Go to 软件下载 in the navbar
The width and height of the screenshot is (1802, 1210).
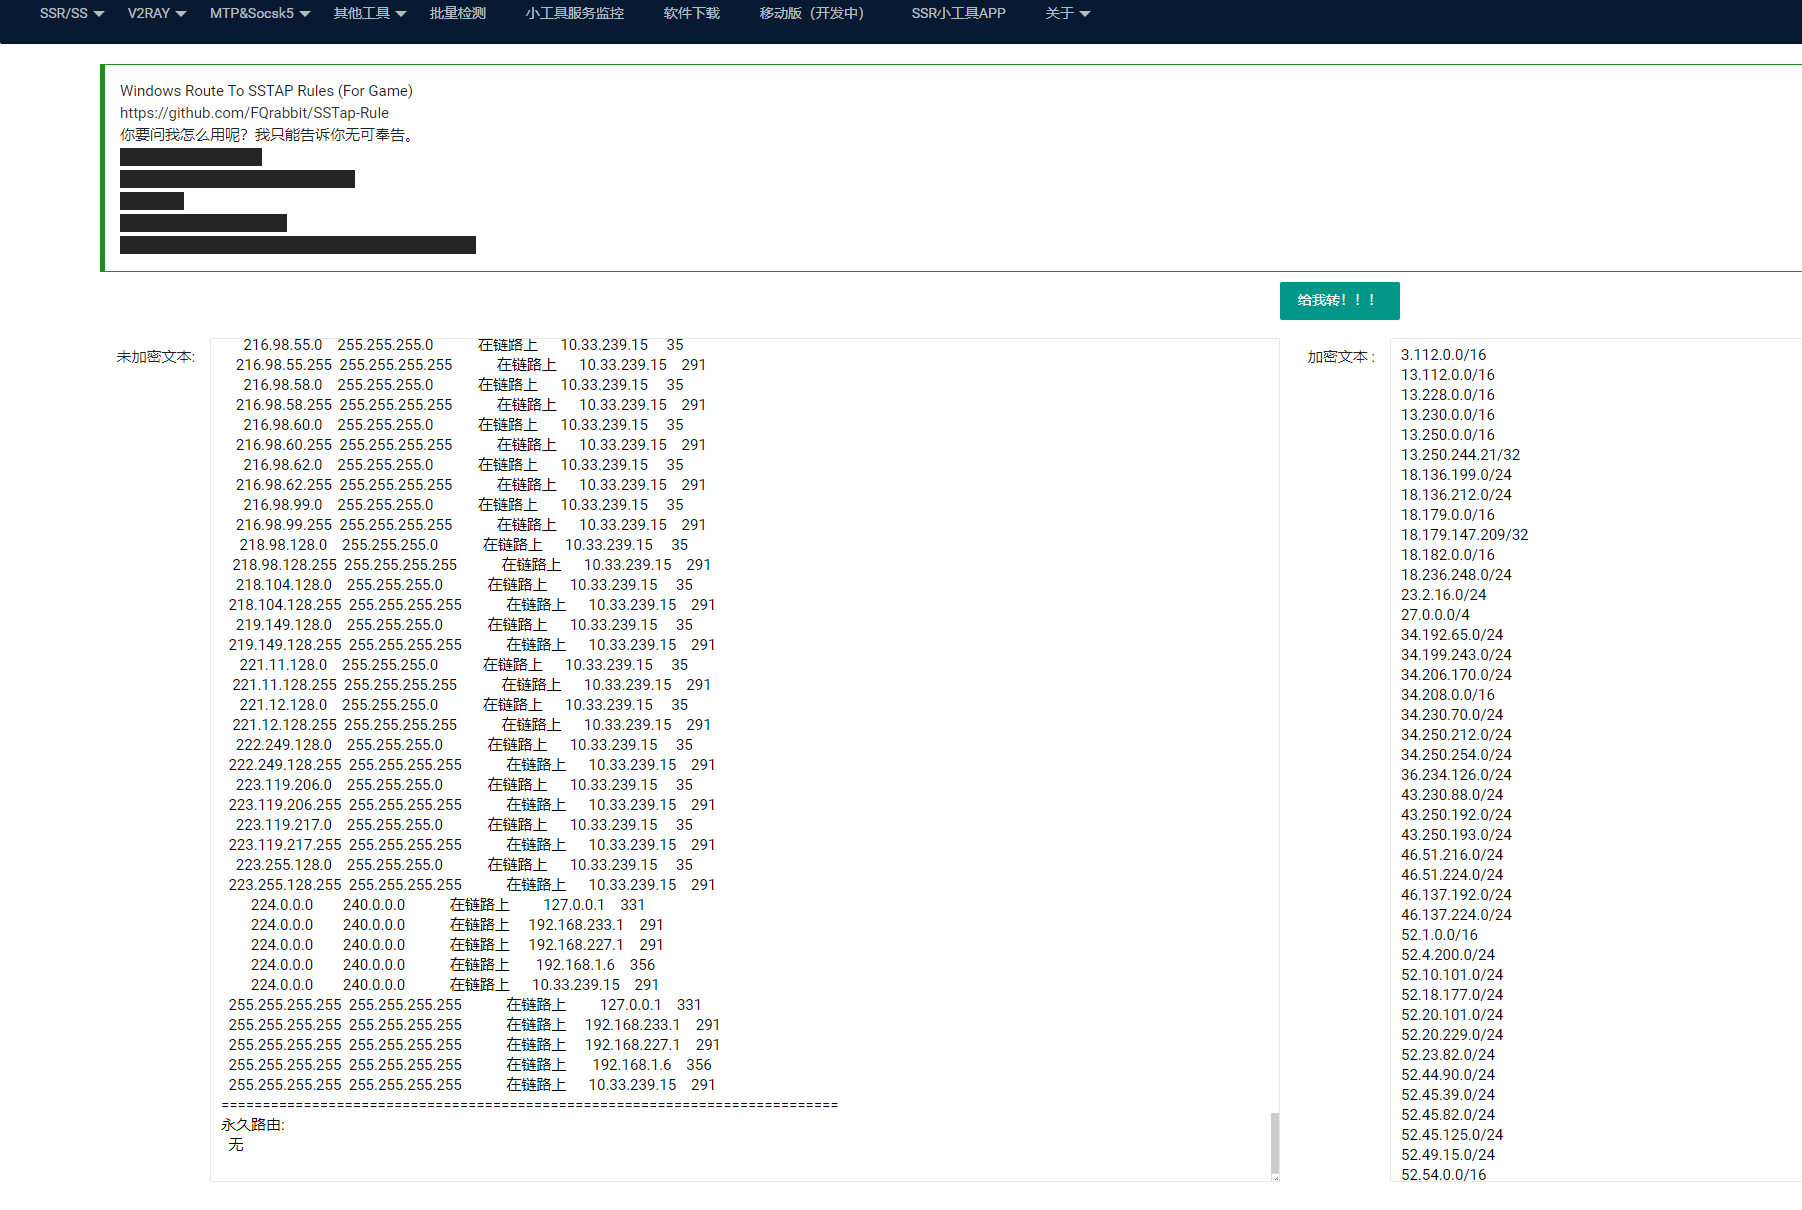pos(690,13)
